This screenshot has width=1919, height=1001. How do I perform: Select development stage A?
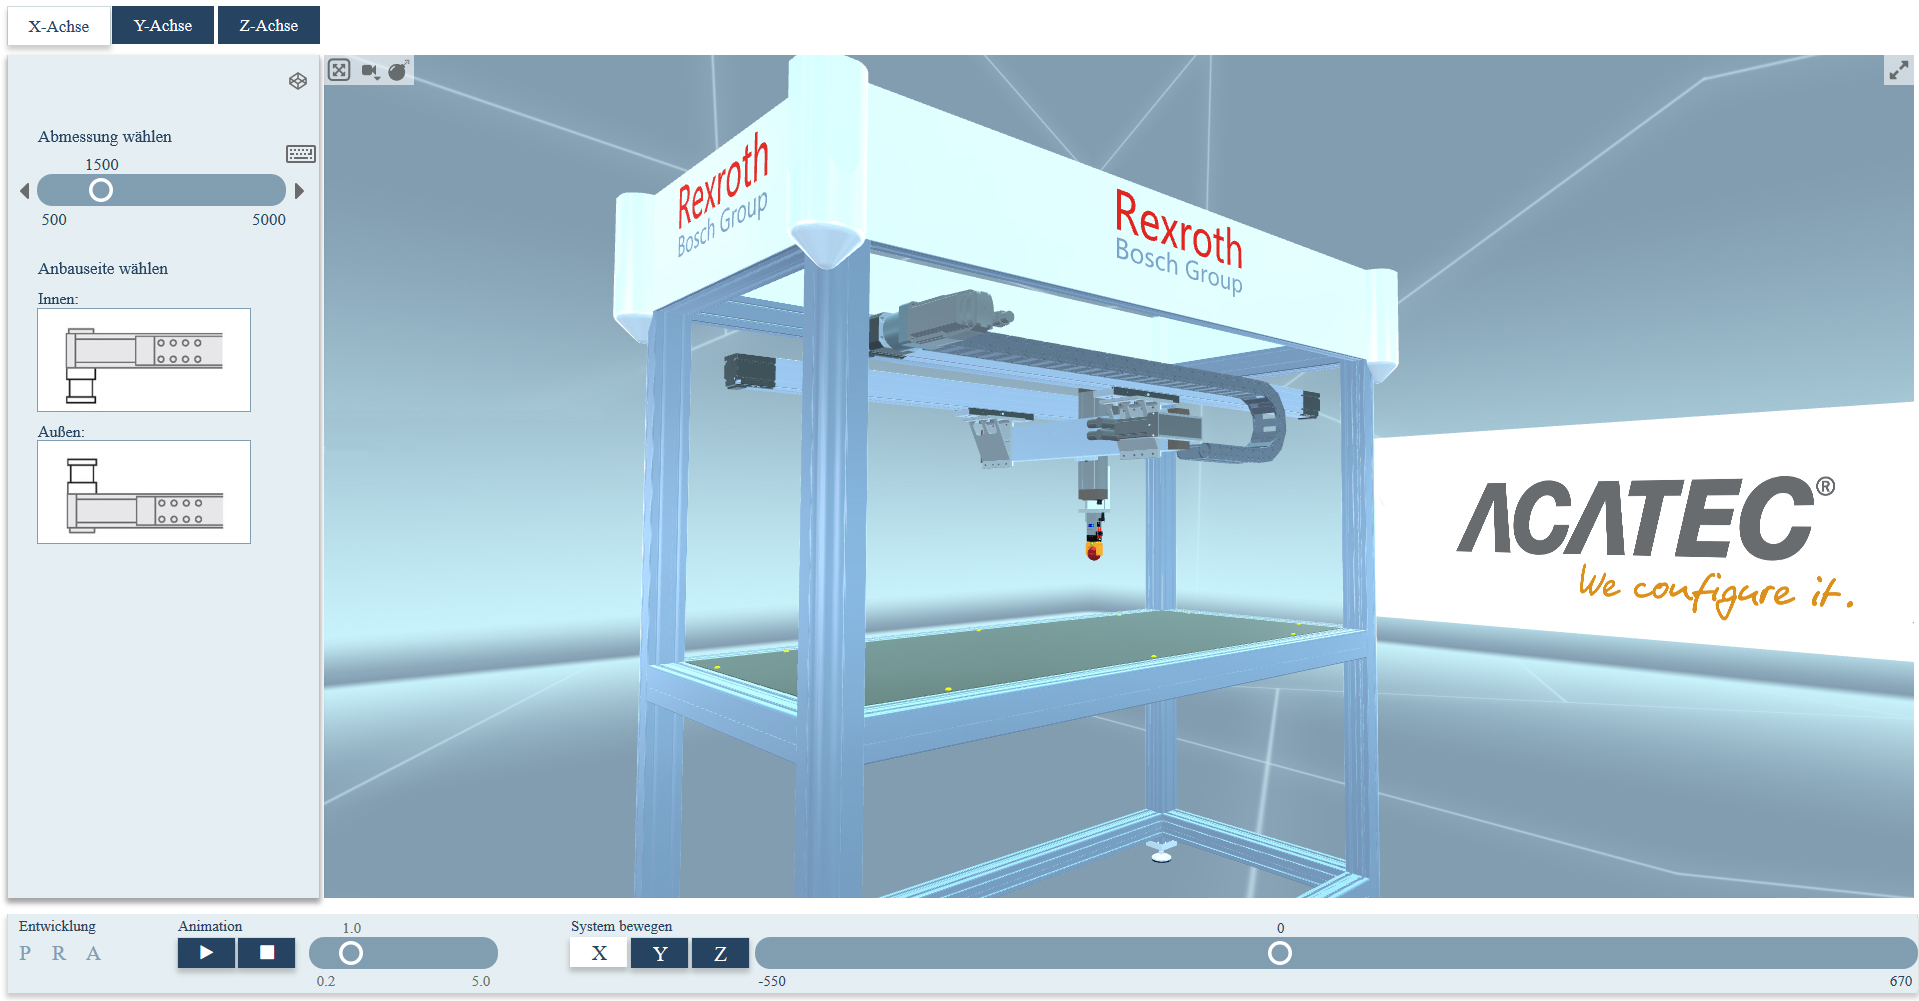93,953
